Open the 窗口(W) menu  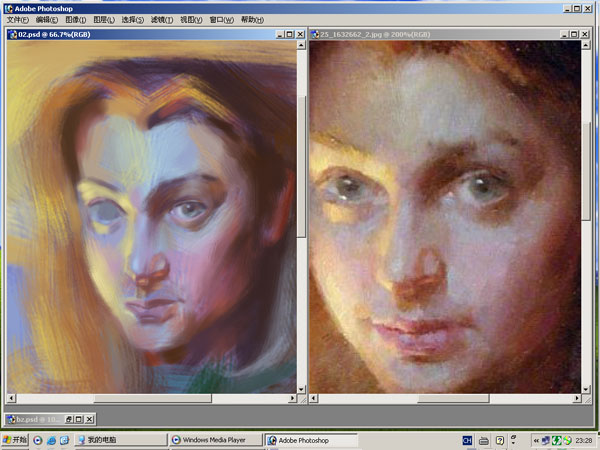point(221,20)
